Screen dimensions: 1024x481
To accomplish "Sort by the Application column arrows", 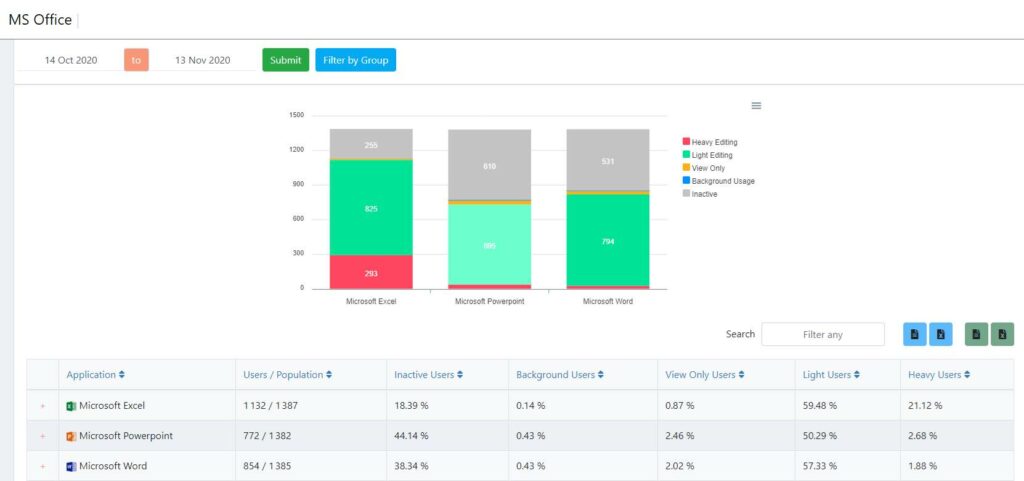I will coord(122,375).
